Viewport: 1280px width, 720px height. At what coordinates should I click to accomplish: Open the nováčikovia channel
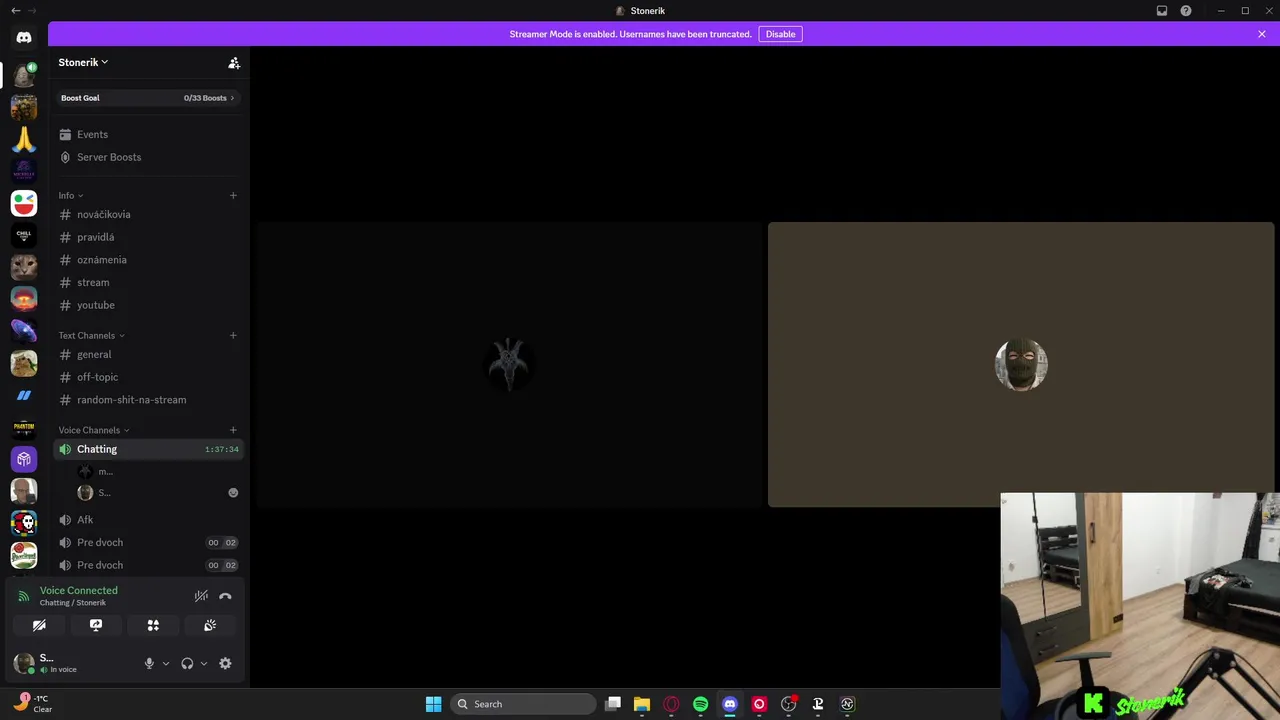click(x=148, y=214)
